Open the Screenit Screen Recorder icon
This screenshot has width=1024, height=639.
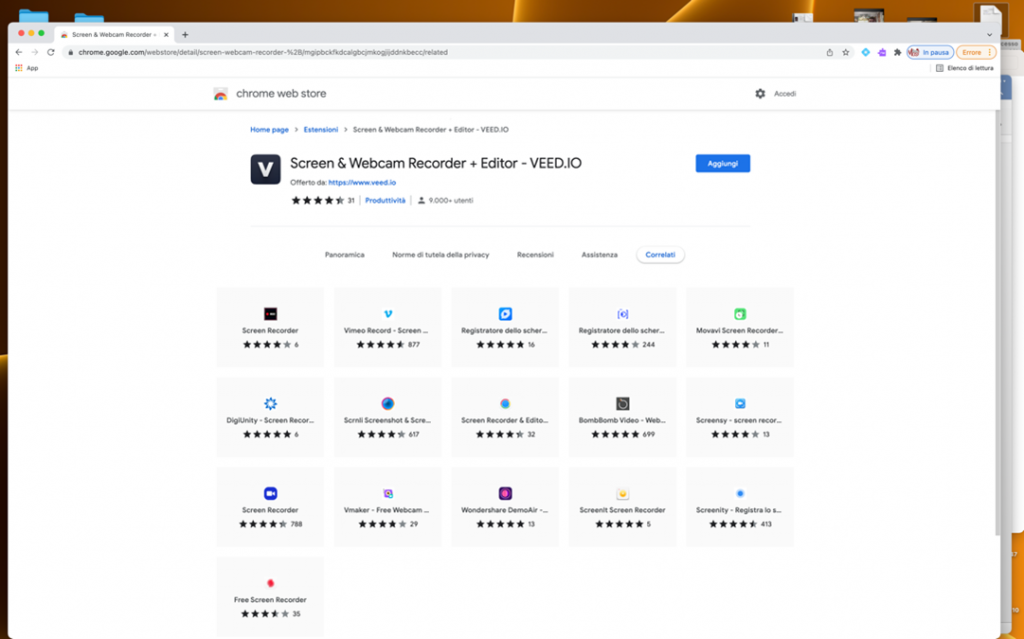(622, 493)
